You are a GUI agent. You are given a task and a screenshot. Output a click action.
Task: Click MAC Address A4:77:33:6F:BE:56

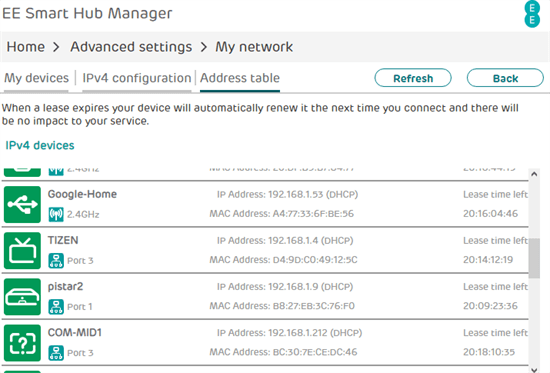(282, 214)
